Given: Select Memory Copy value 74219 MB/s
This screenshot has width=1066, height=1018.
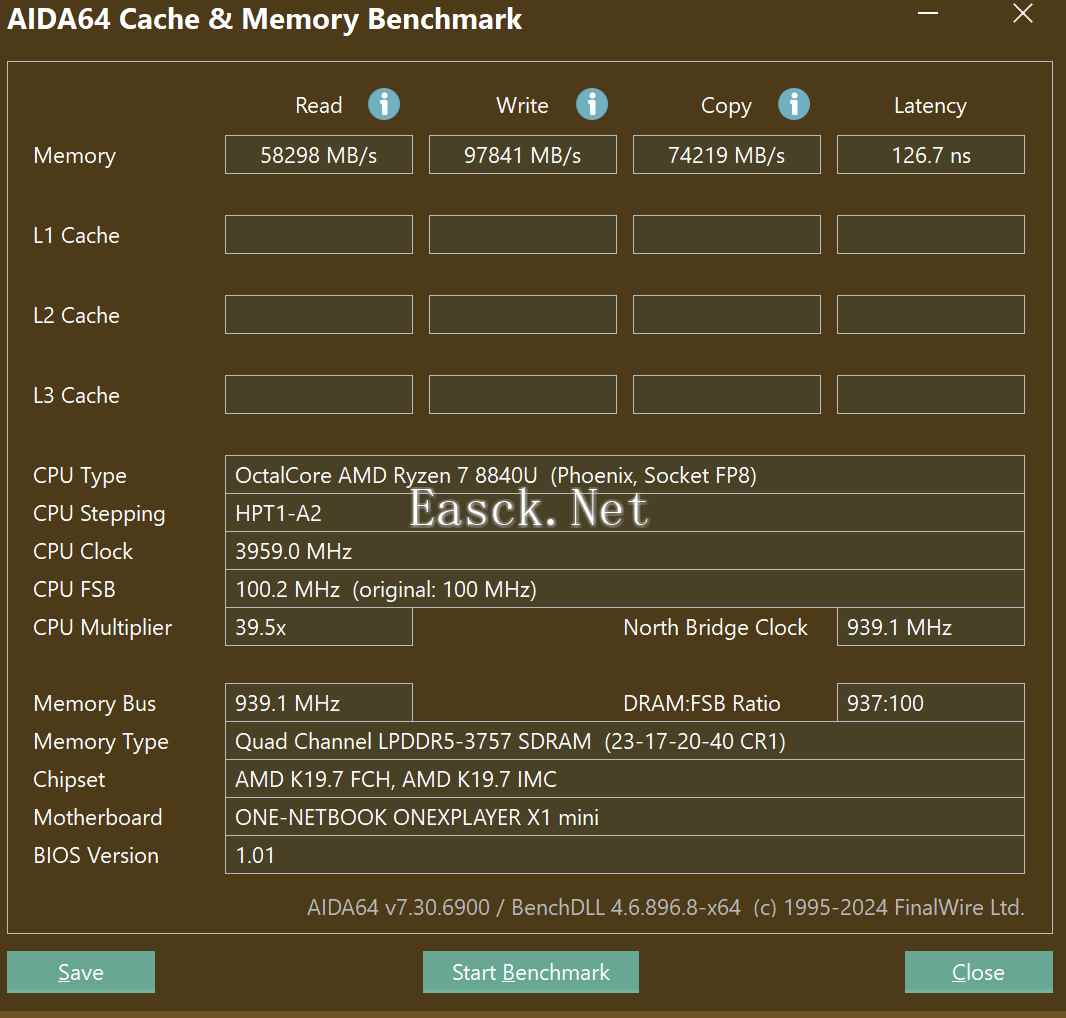Looking at the screenshot, I should click(x=727, y=155).
